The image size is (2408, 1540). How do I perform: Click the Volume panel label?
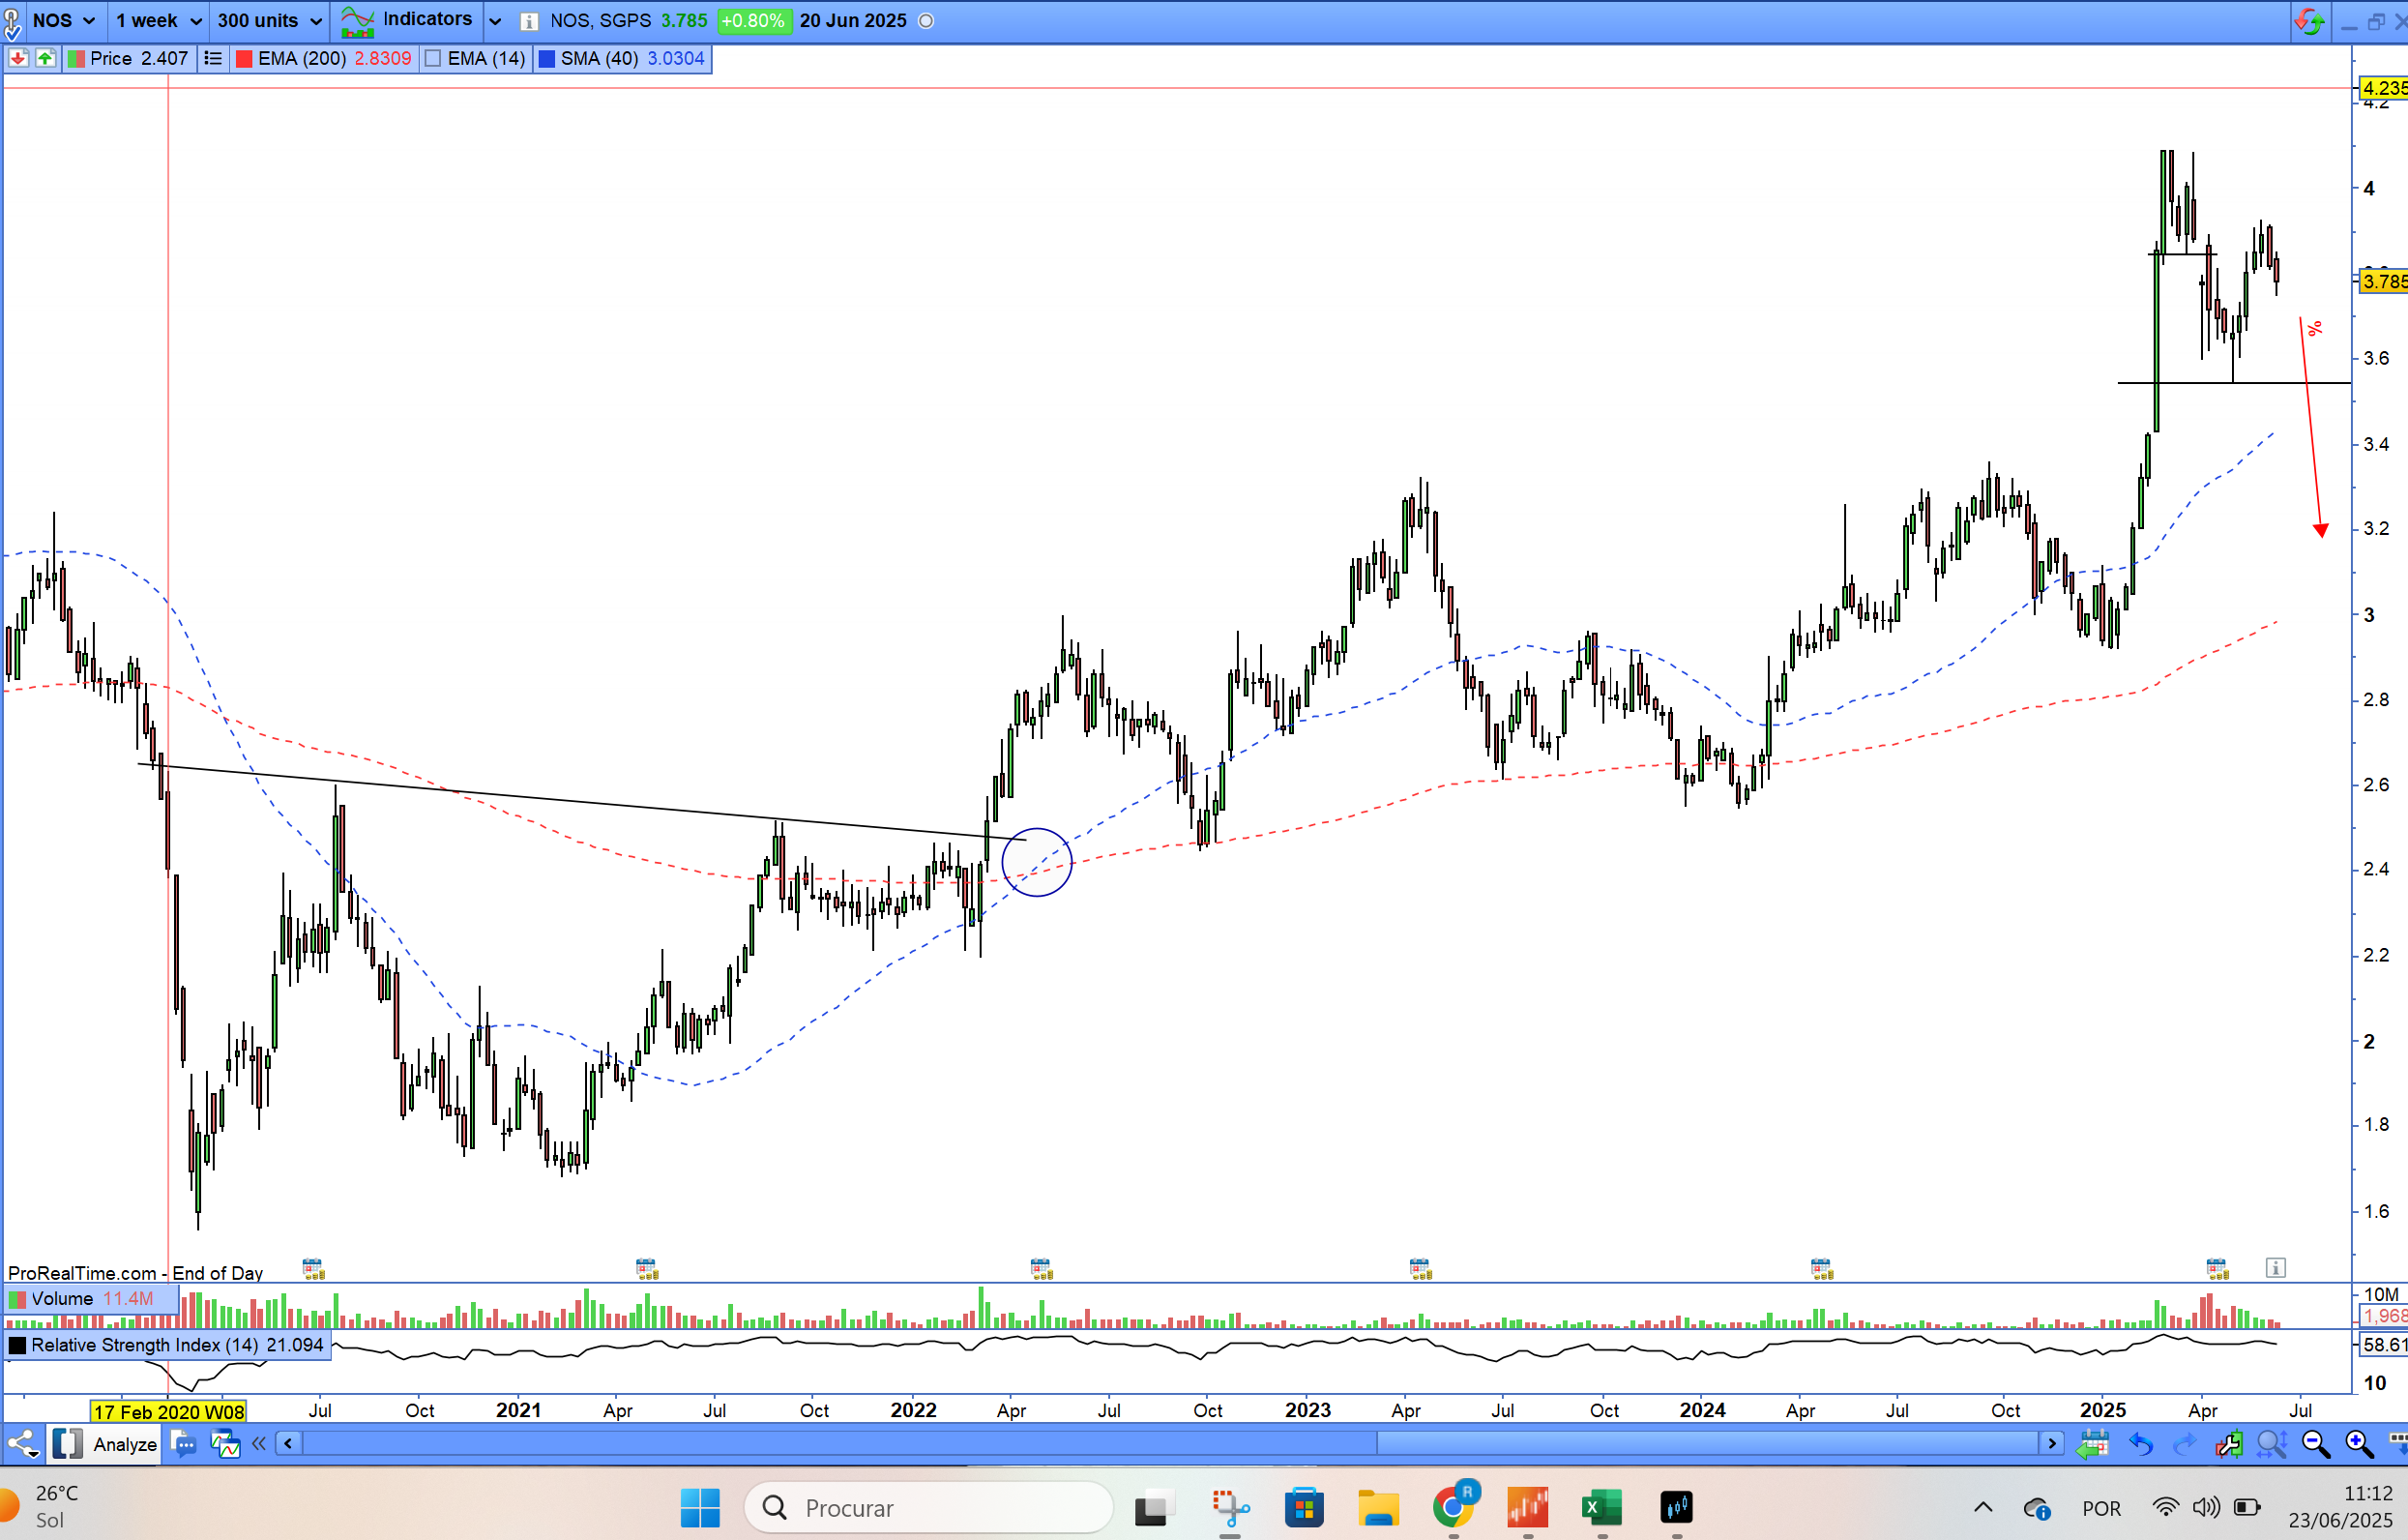62,1298
